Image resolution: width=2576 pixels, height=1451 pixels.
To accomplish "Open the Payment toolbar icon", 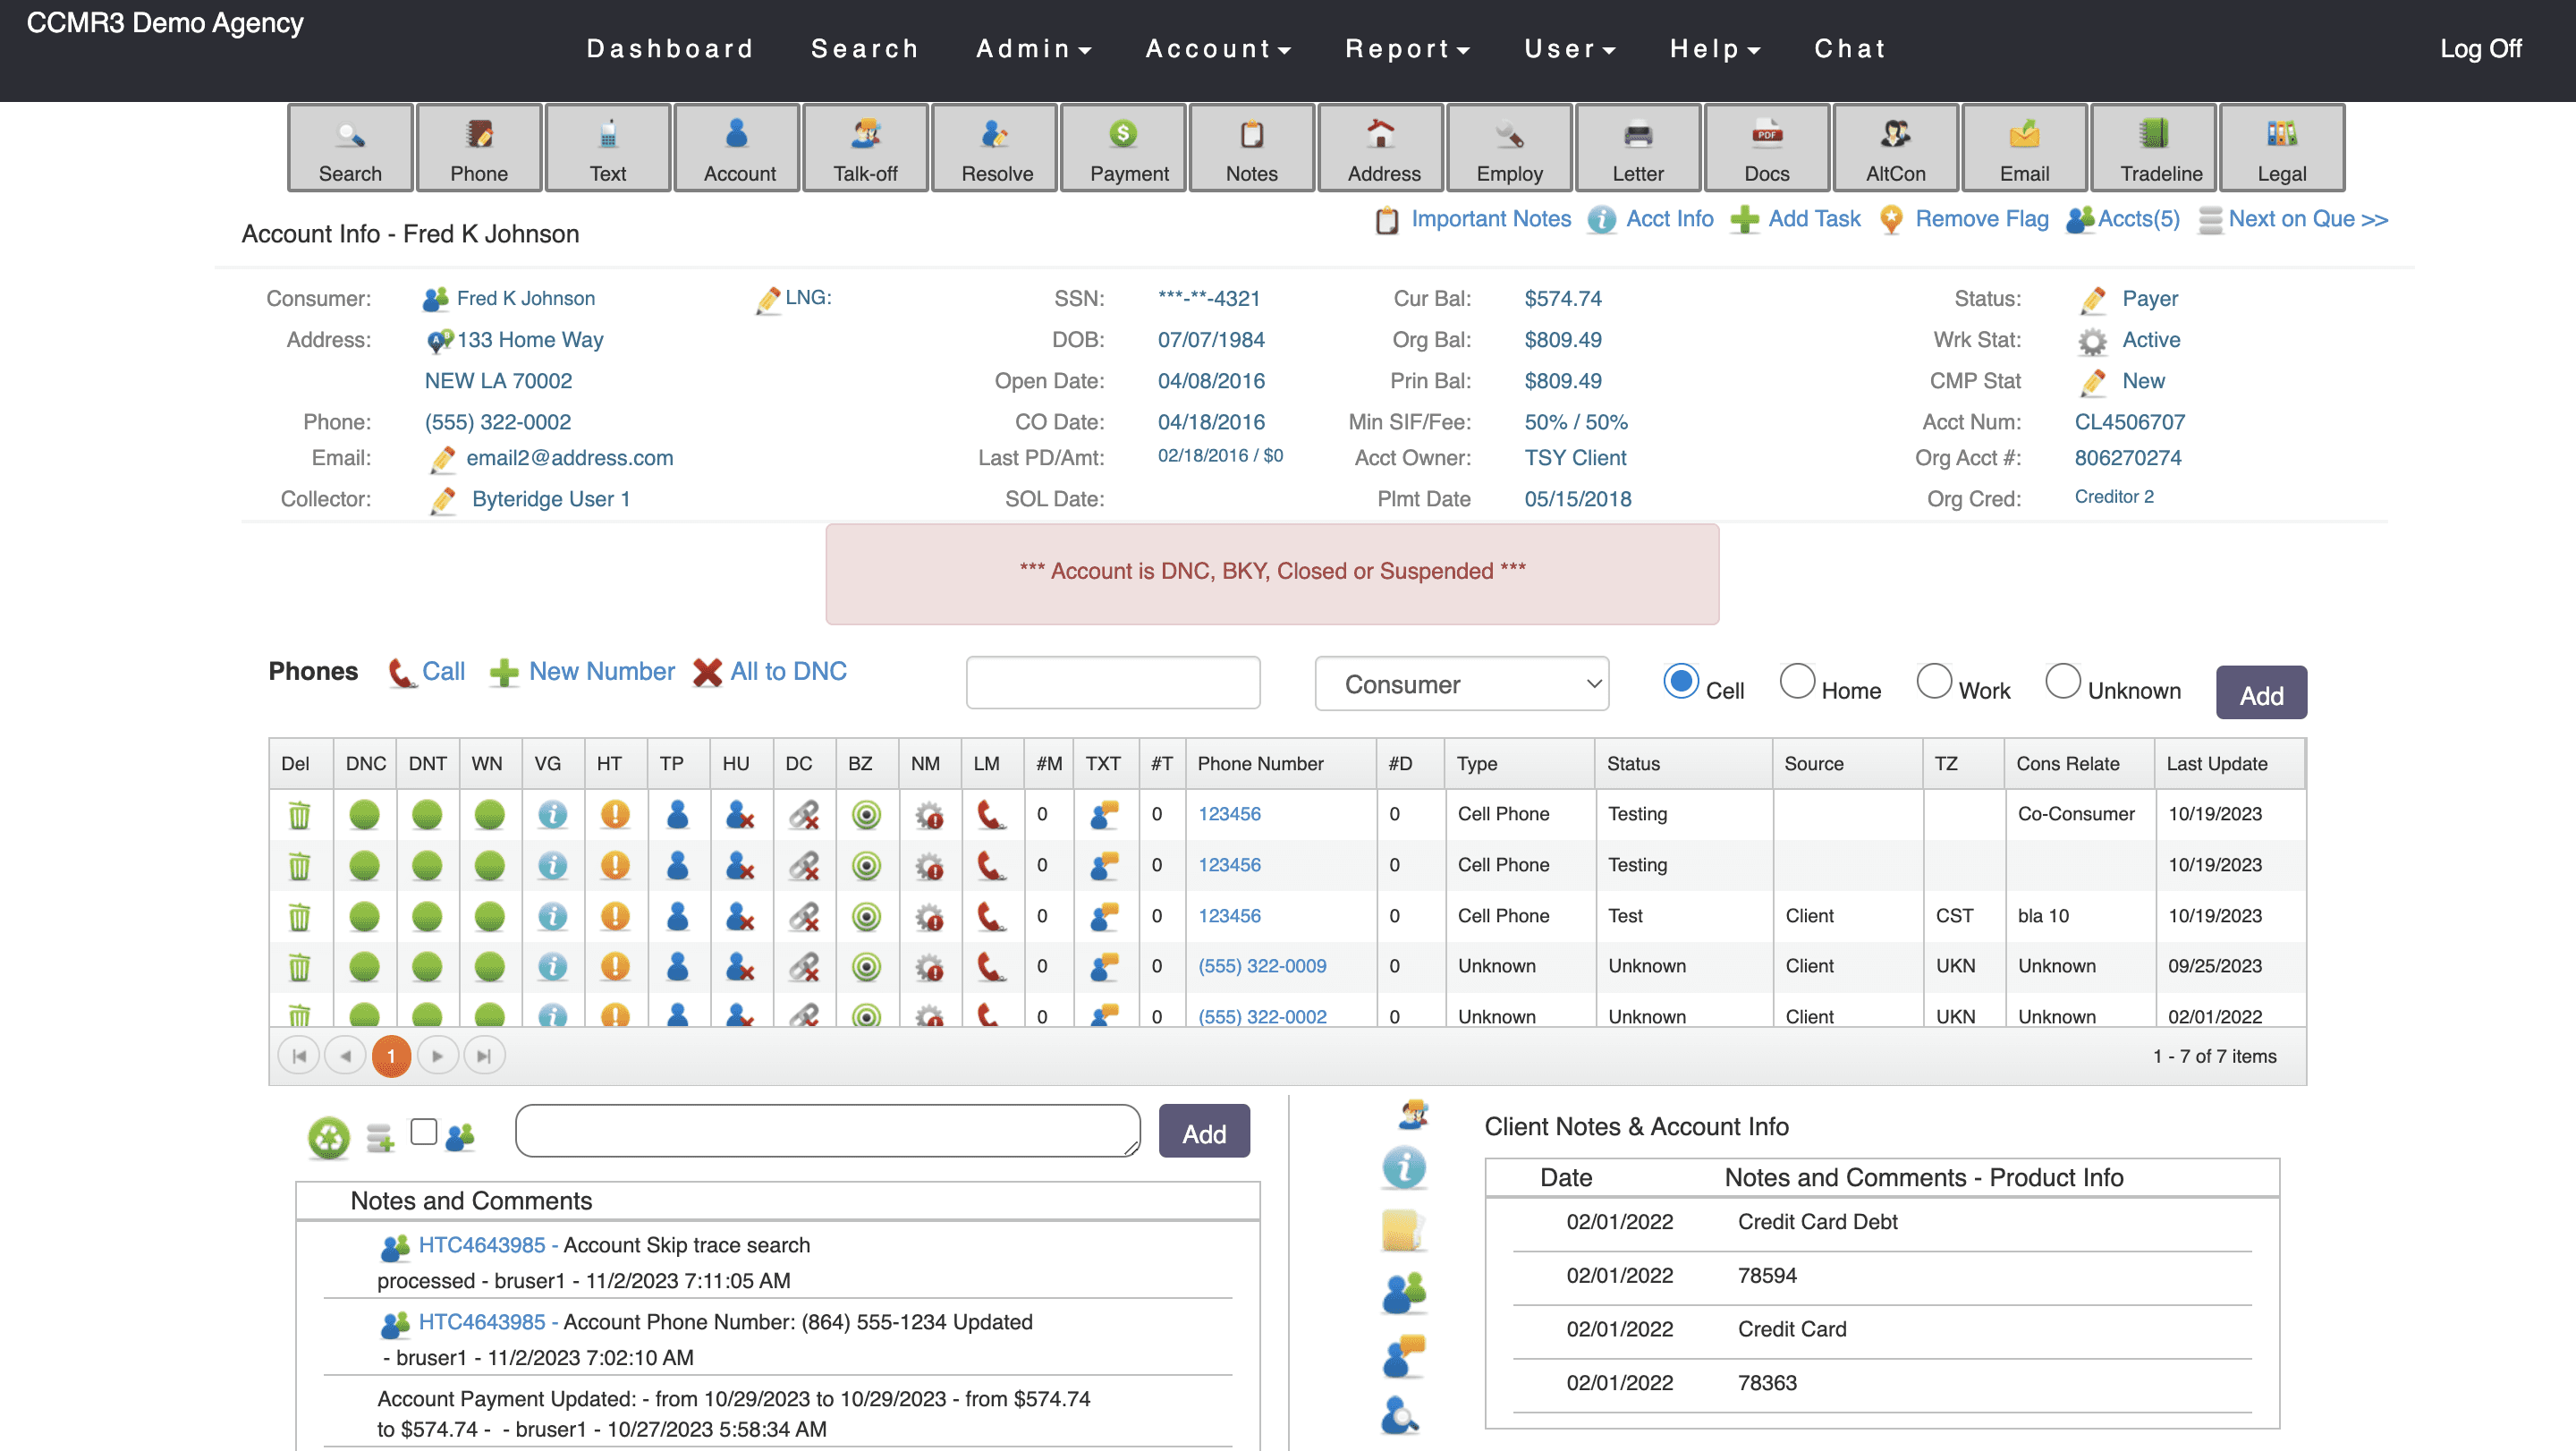I will pos(1123,148).
